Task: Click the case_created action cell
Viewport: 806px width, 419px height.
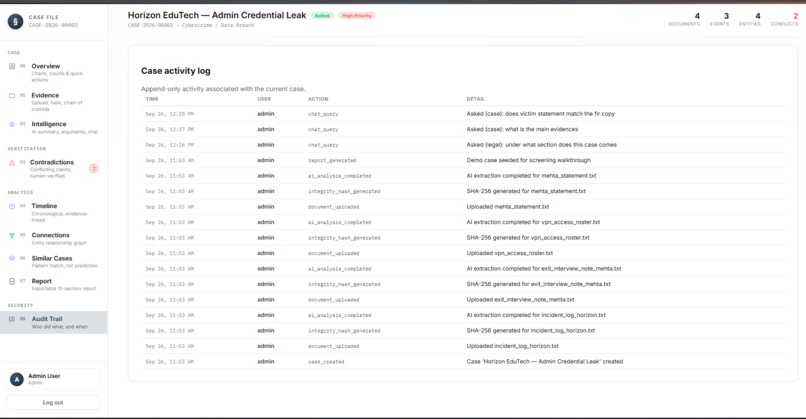Action: 326,362
